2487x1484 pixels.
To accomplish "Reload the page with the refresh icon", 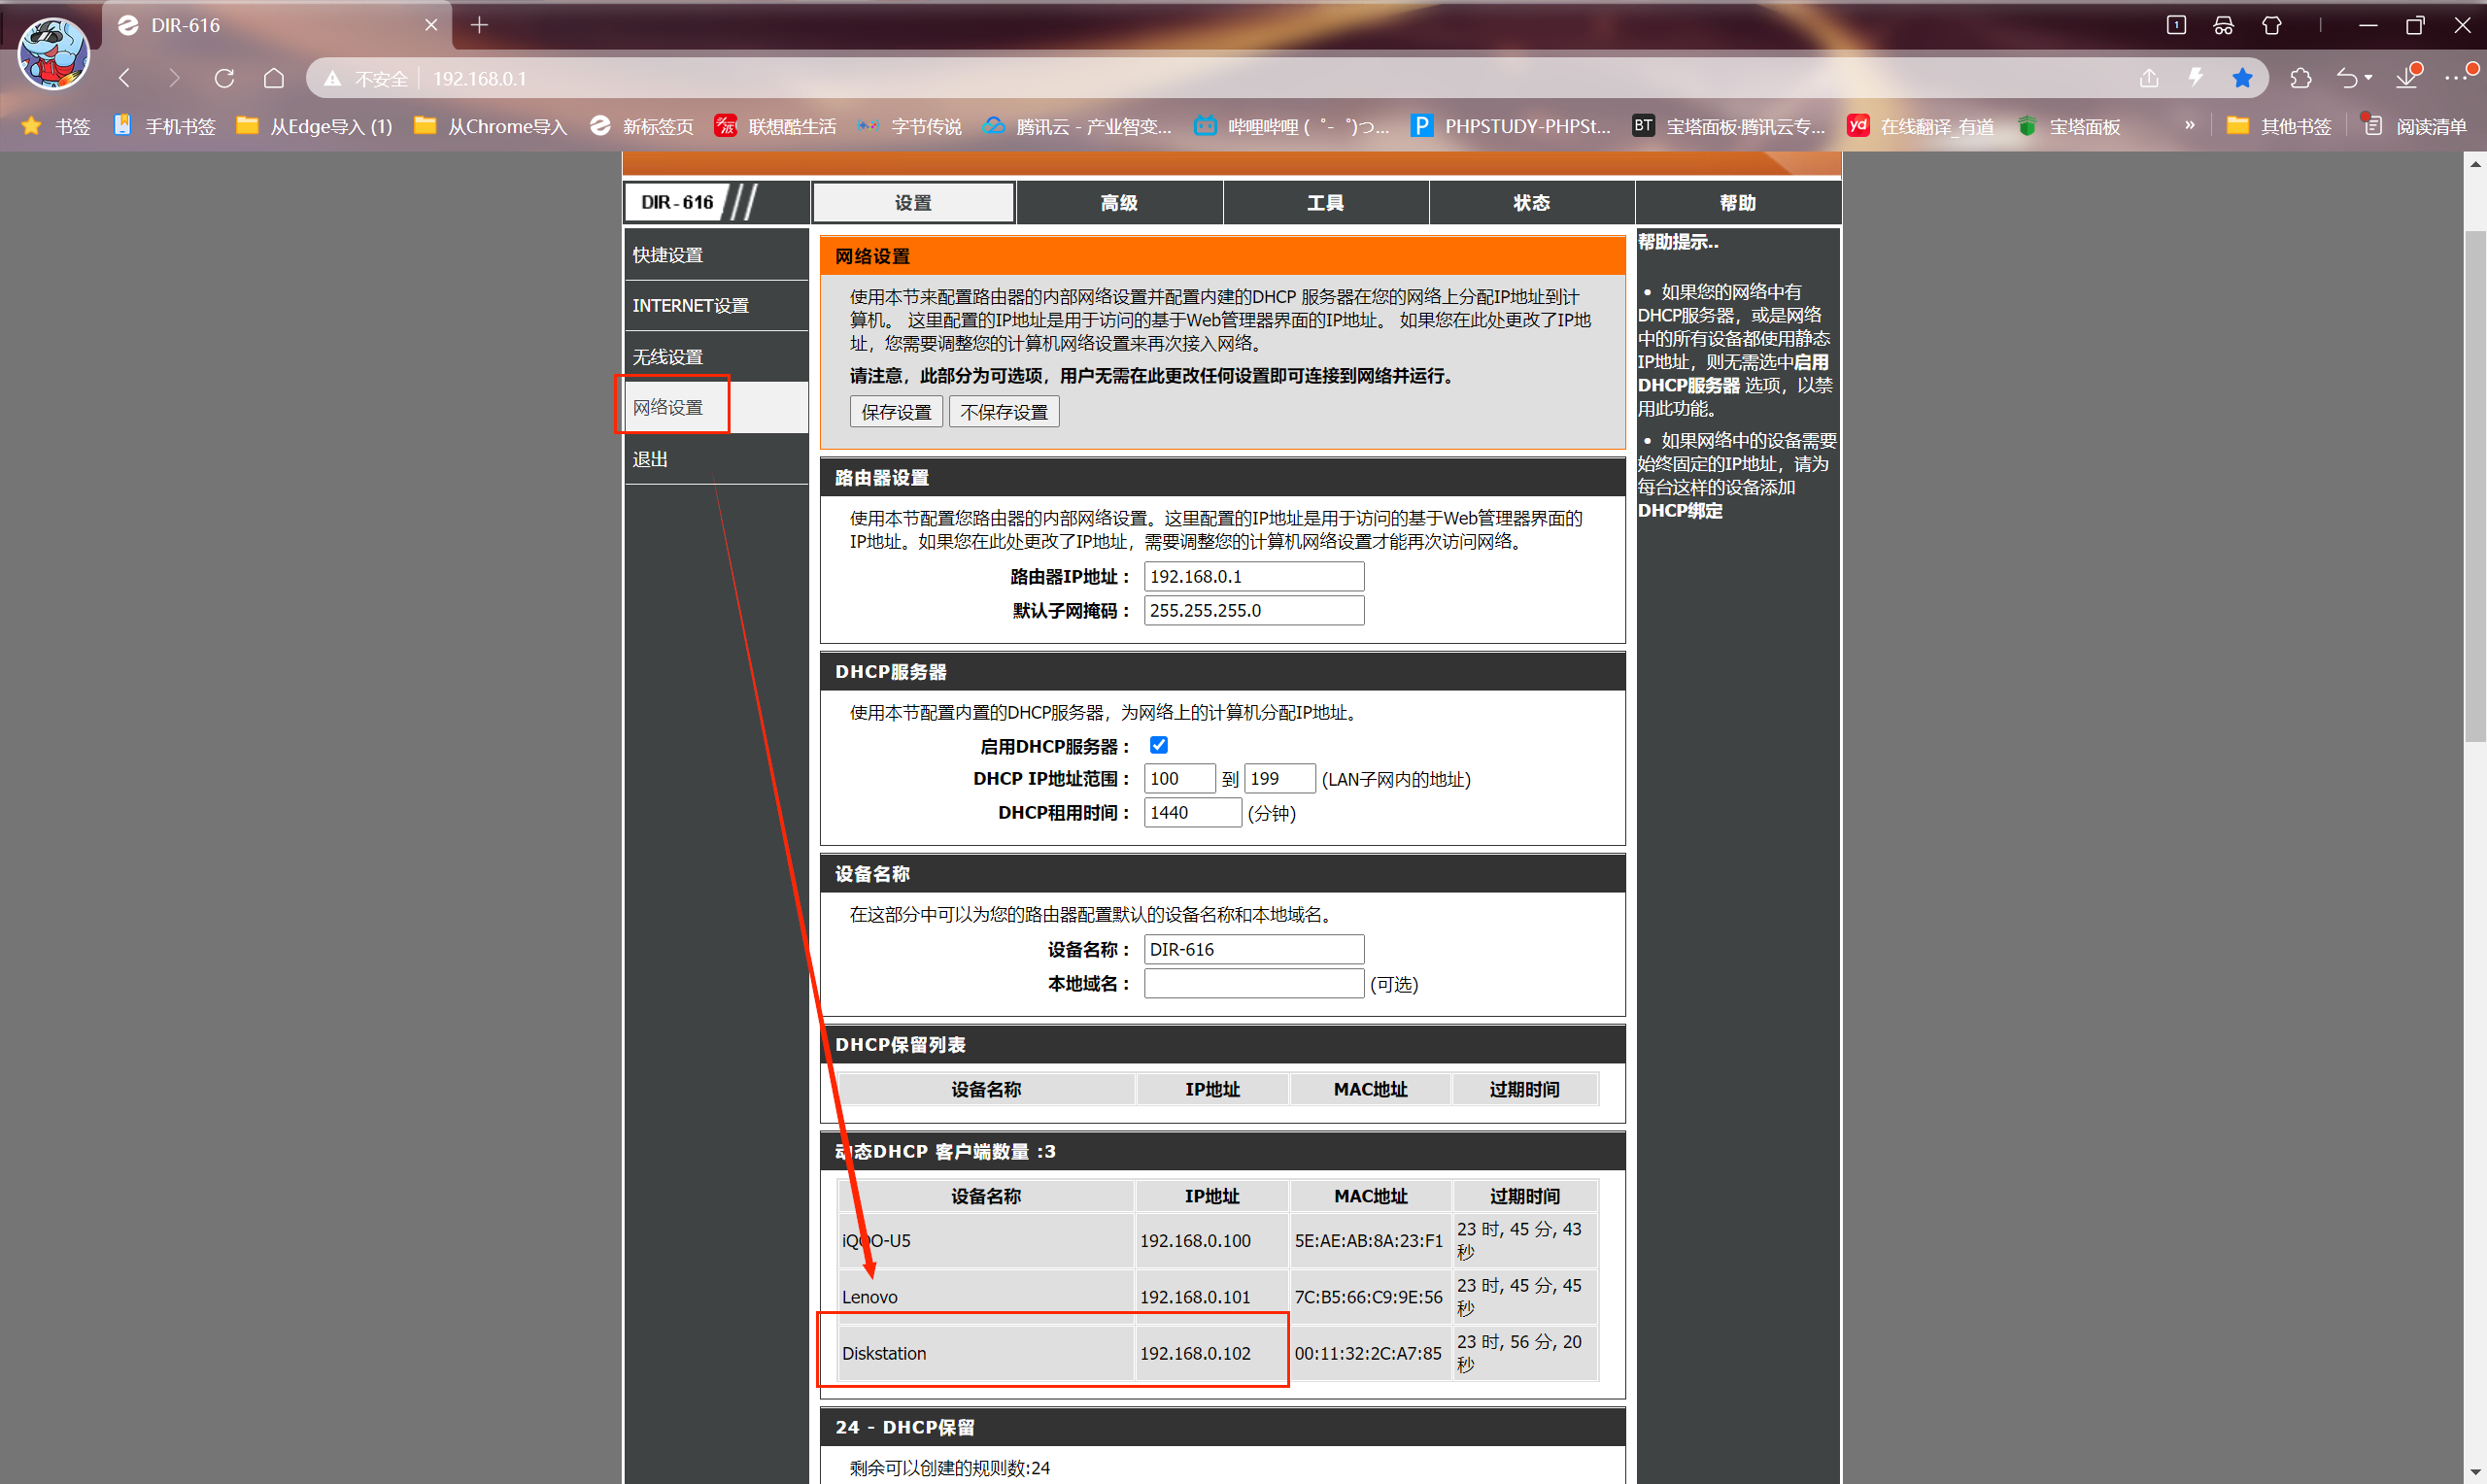I will pos(224,78).
